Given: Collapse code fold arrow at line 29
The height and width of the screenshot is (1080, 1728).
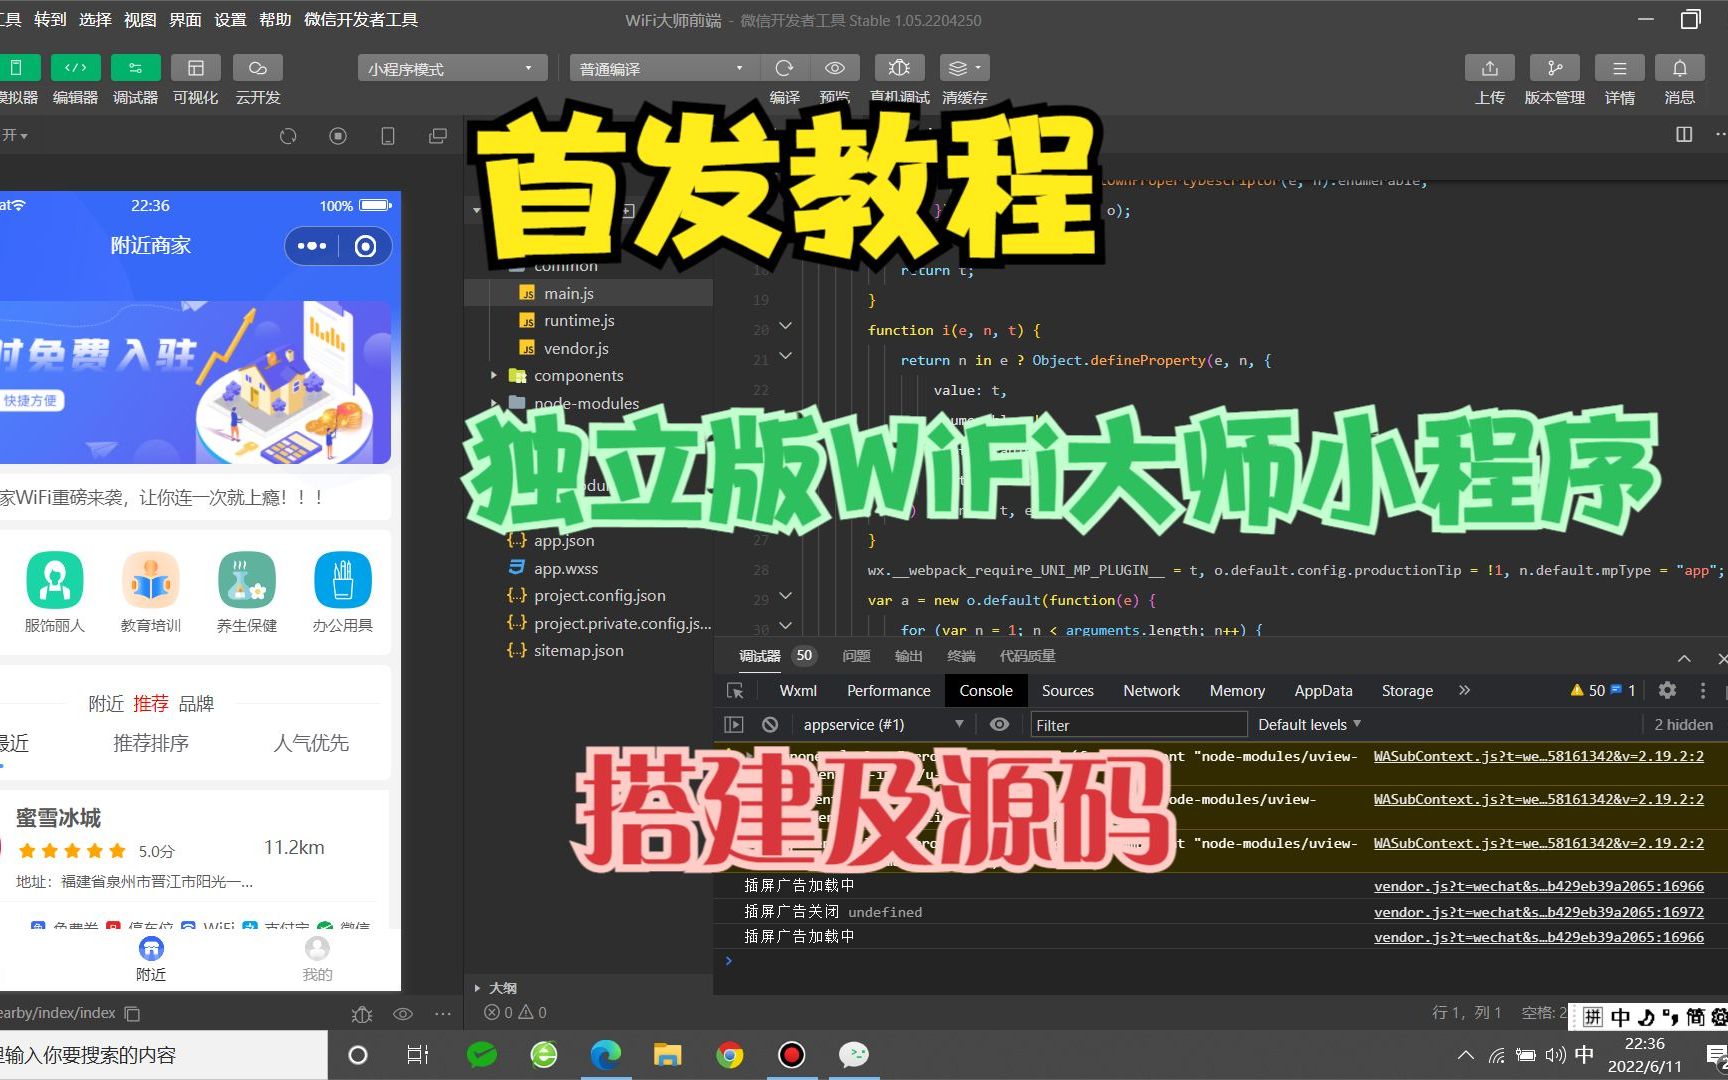Looking at the screenshot, I should pos(785,596).
